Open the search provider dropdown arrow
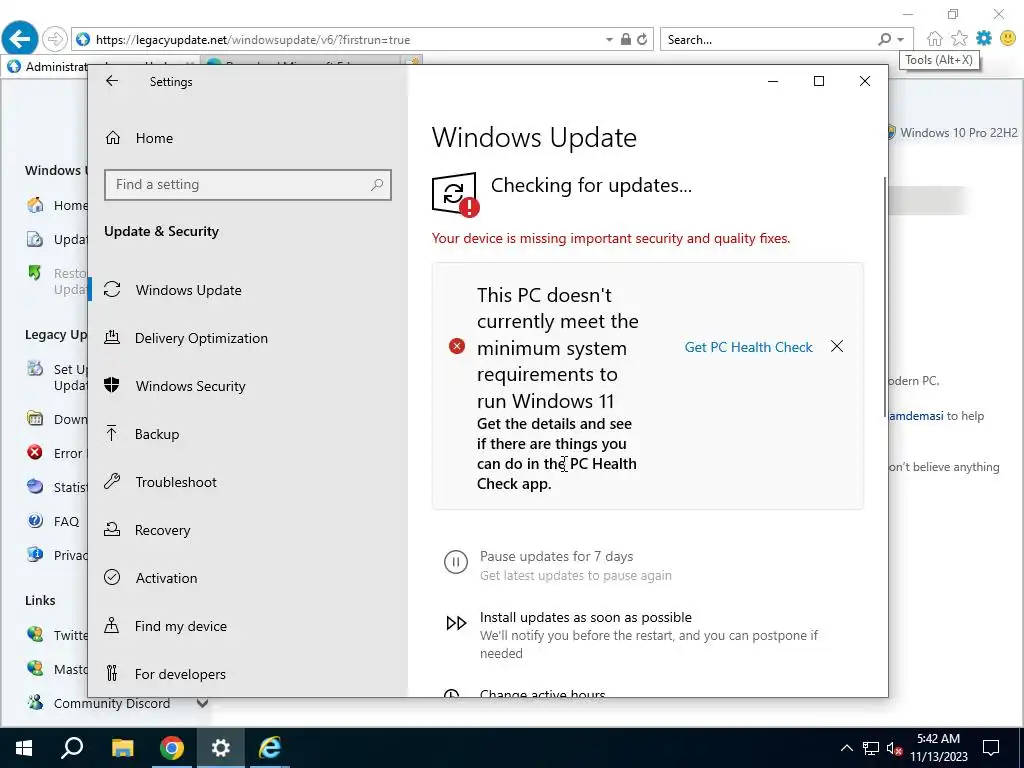Viewport: 1024px width, 768px height. 901,40
